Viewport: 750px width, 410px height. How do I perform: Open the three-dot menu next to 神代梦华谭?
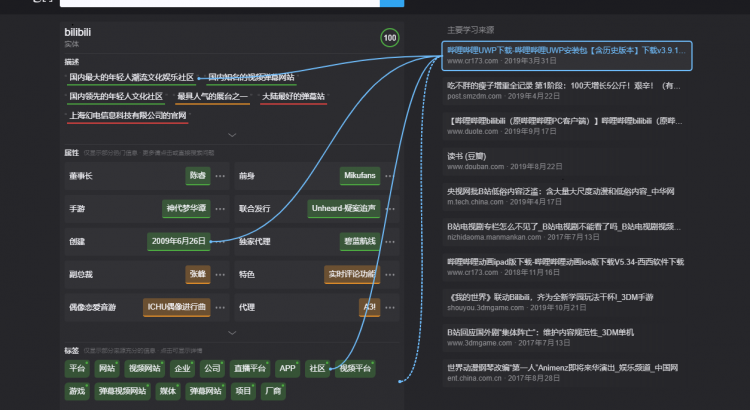(220, 209)
